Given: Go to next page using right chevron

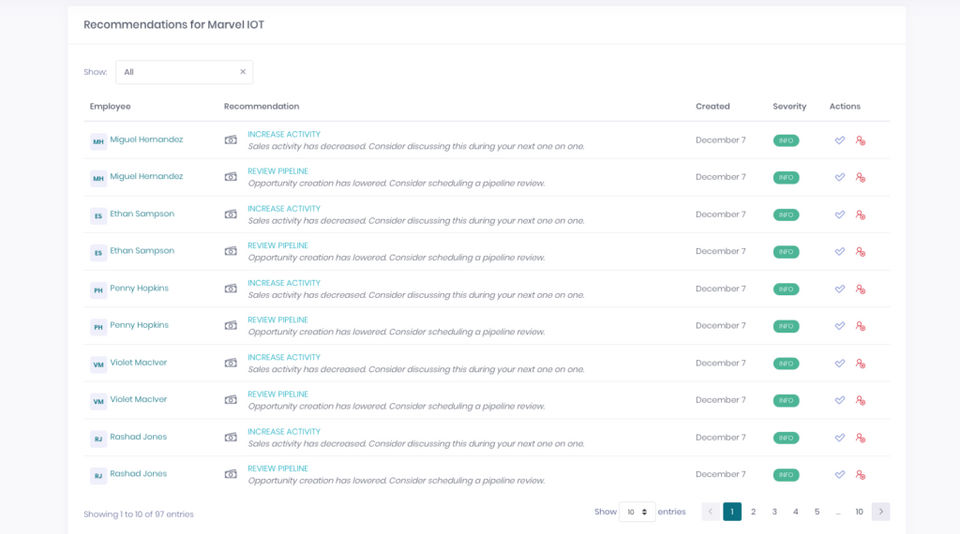Looking at the screenshot, I should click(880, 512).
